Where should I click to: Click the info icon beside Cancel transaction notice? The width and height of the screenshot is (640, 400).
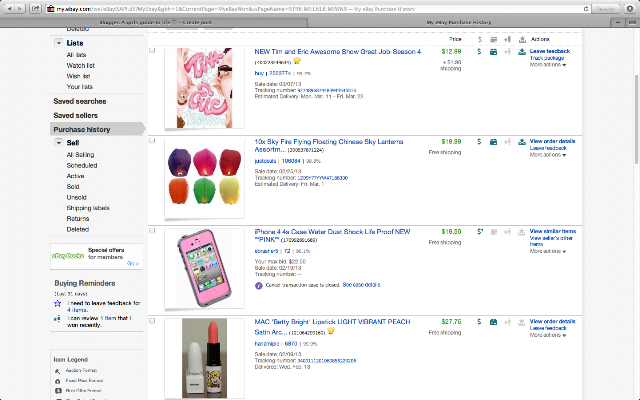click(x=259, y=285)
